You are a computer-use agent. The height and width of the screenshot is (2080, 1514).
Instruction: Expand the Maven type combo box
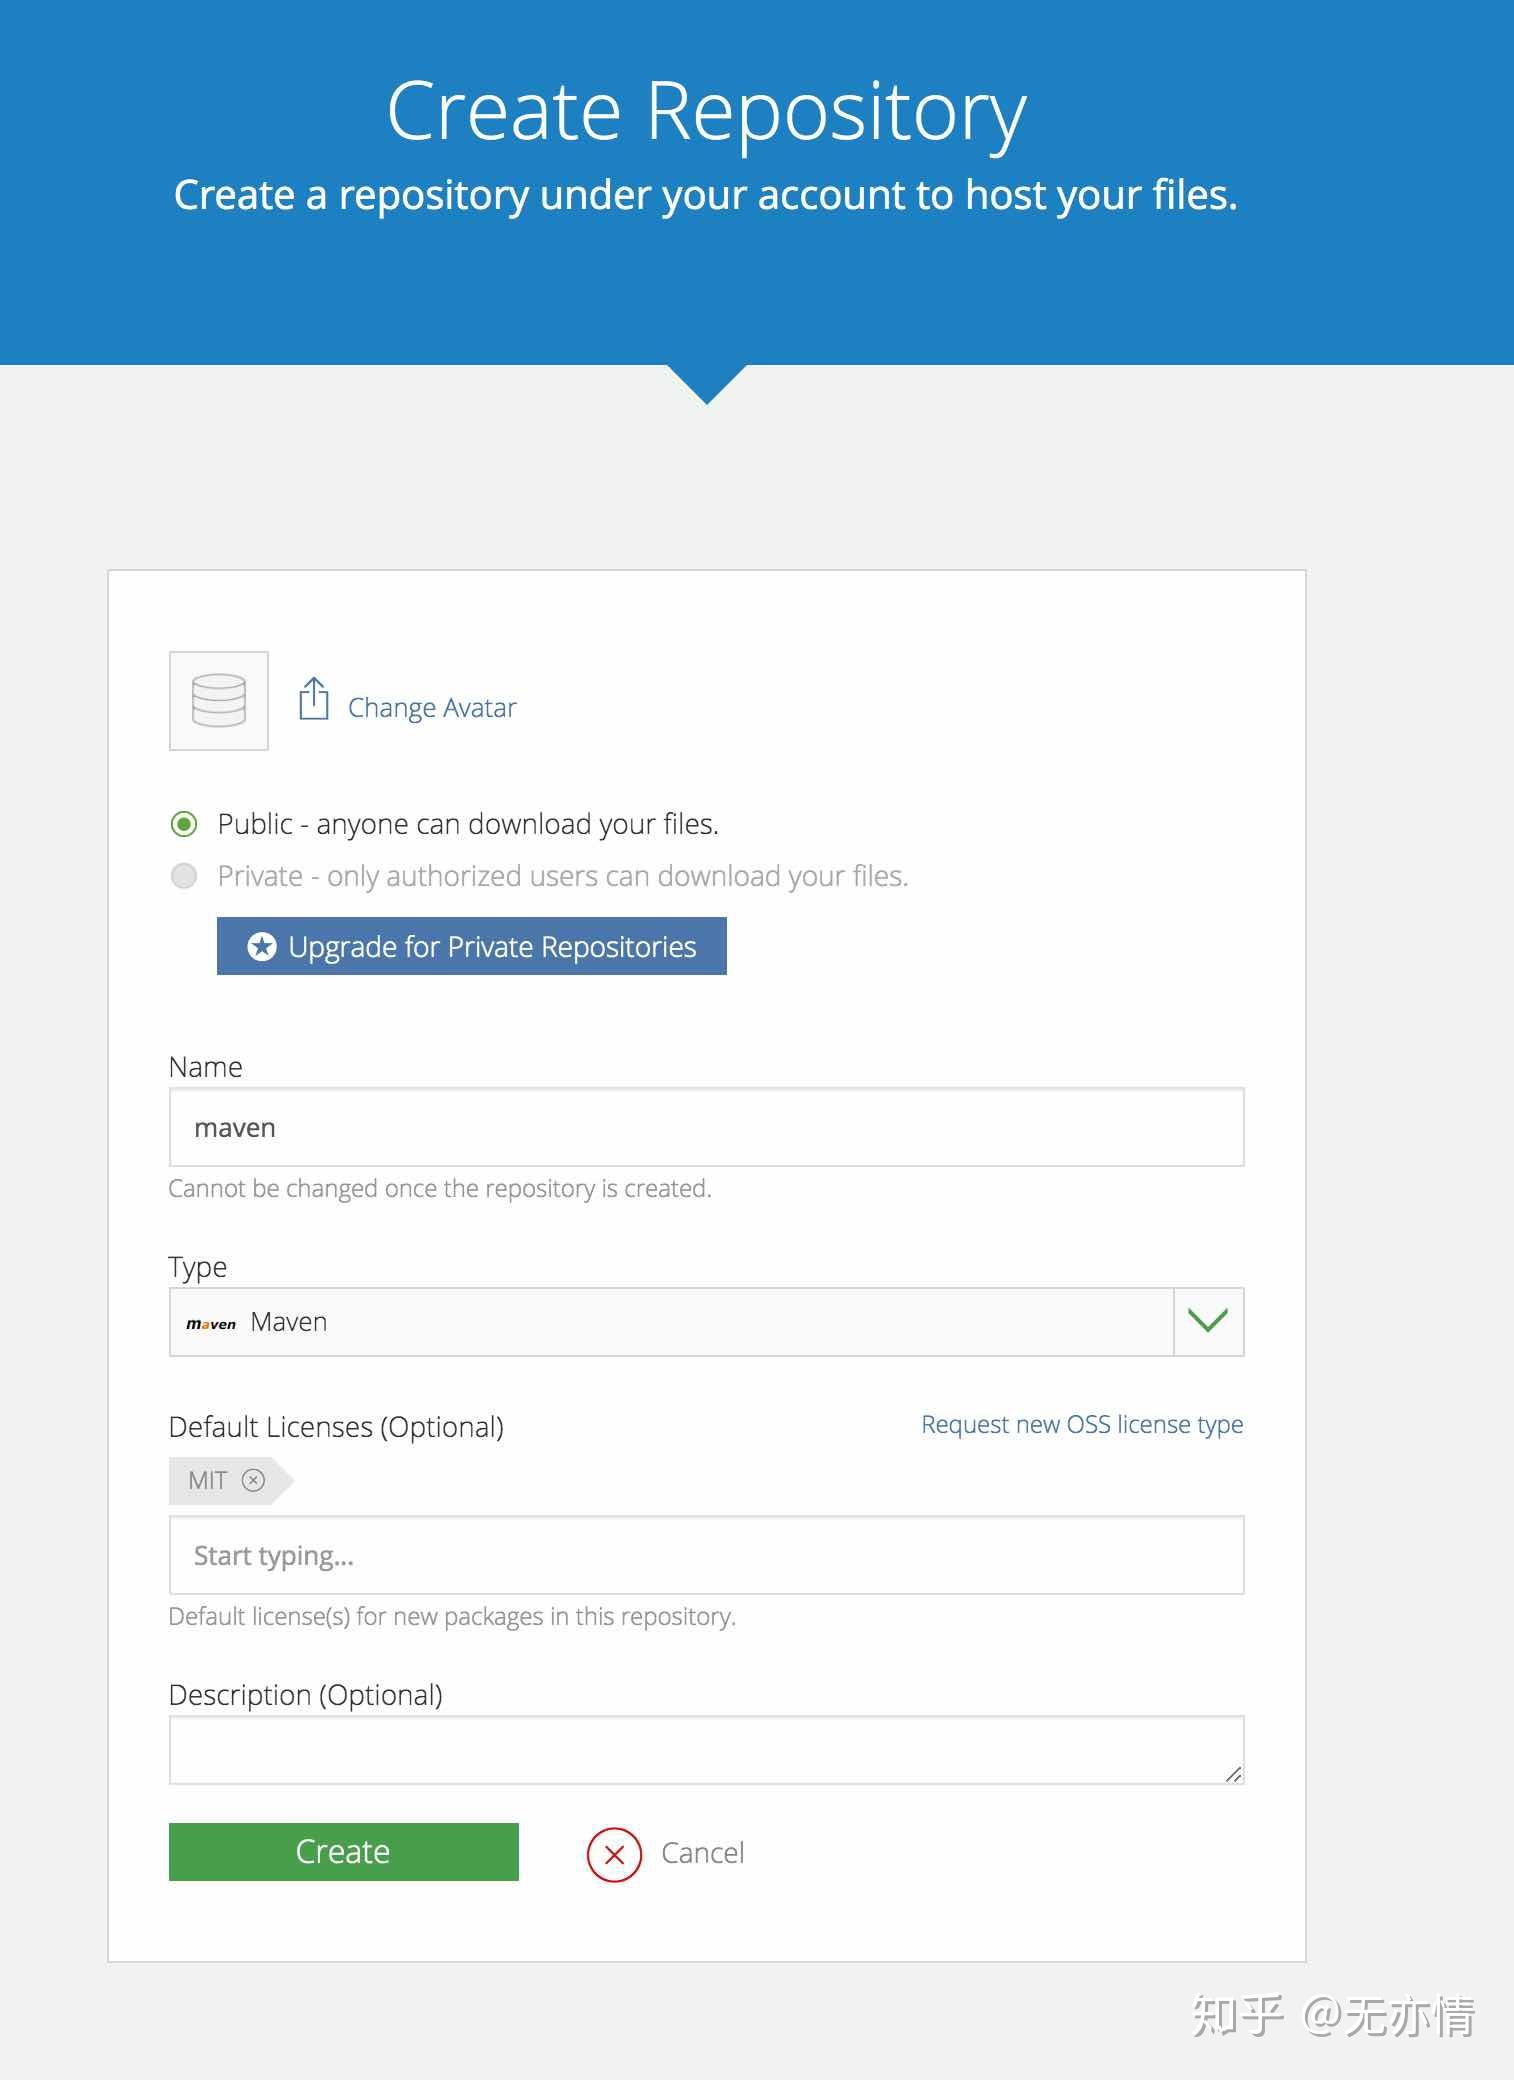coord(670,1321)
